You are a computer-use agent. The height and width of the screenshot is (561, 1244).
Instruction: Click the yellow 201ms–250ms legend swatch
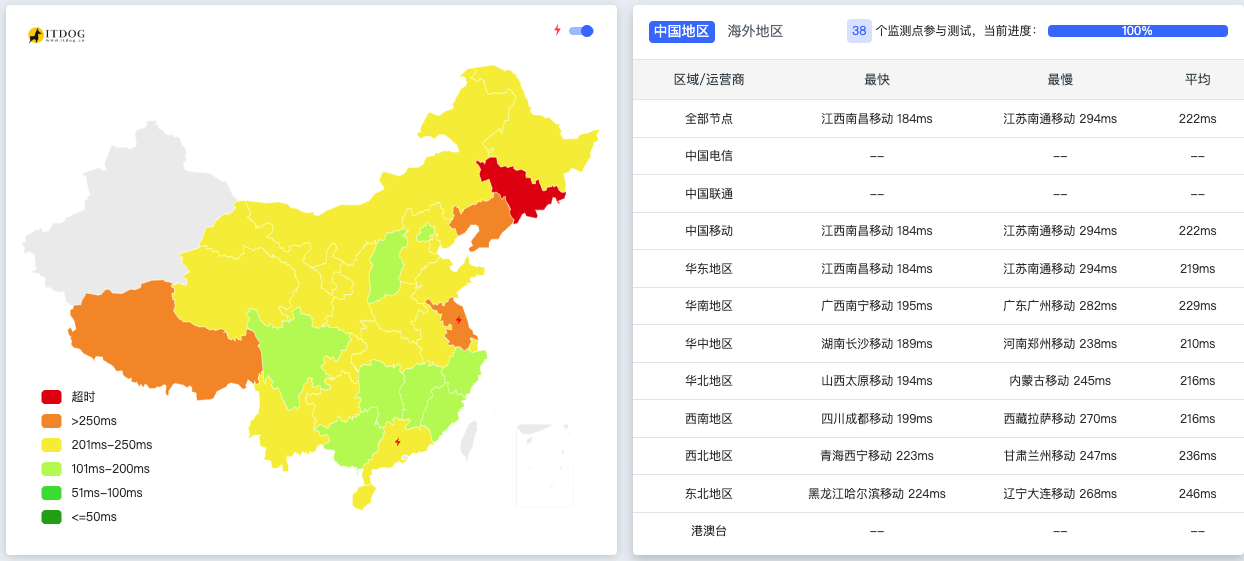(x=51, y=445)
